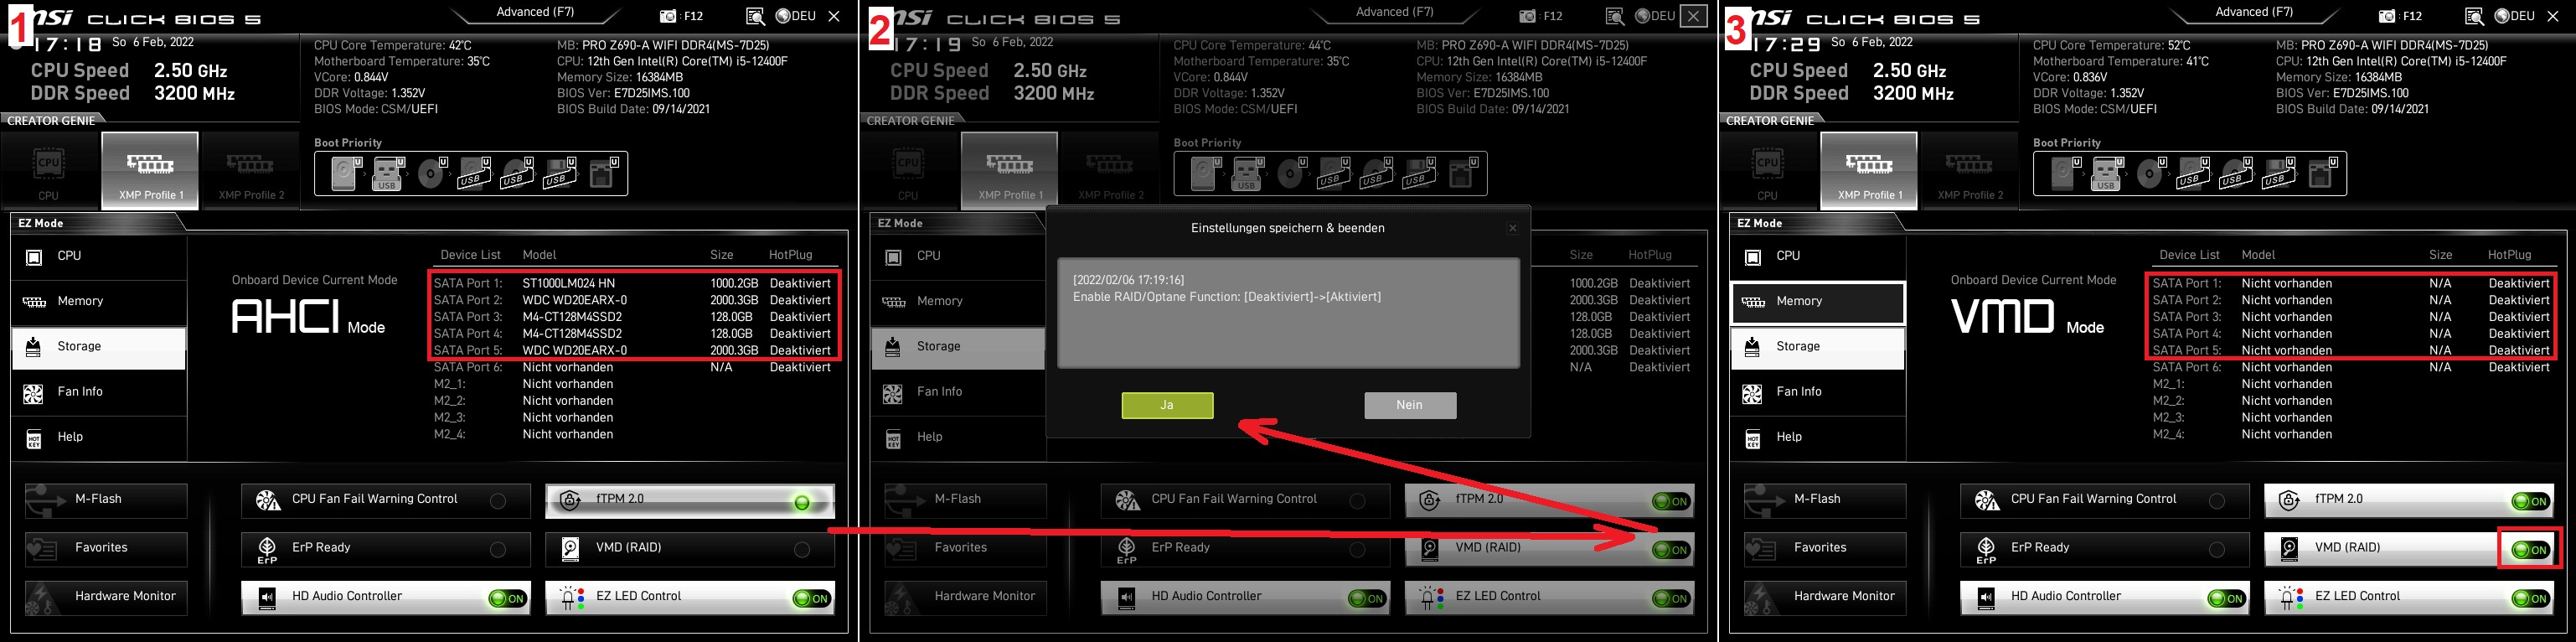Turn off HD Audio Controller in AHCI screen
The width and height of the screenshot is (2576, 642).
pyautogui.click(x=507, y=599)
